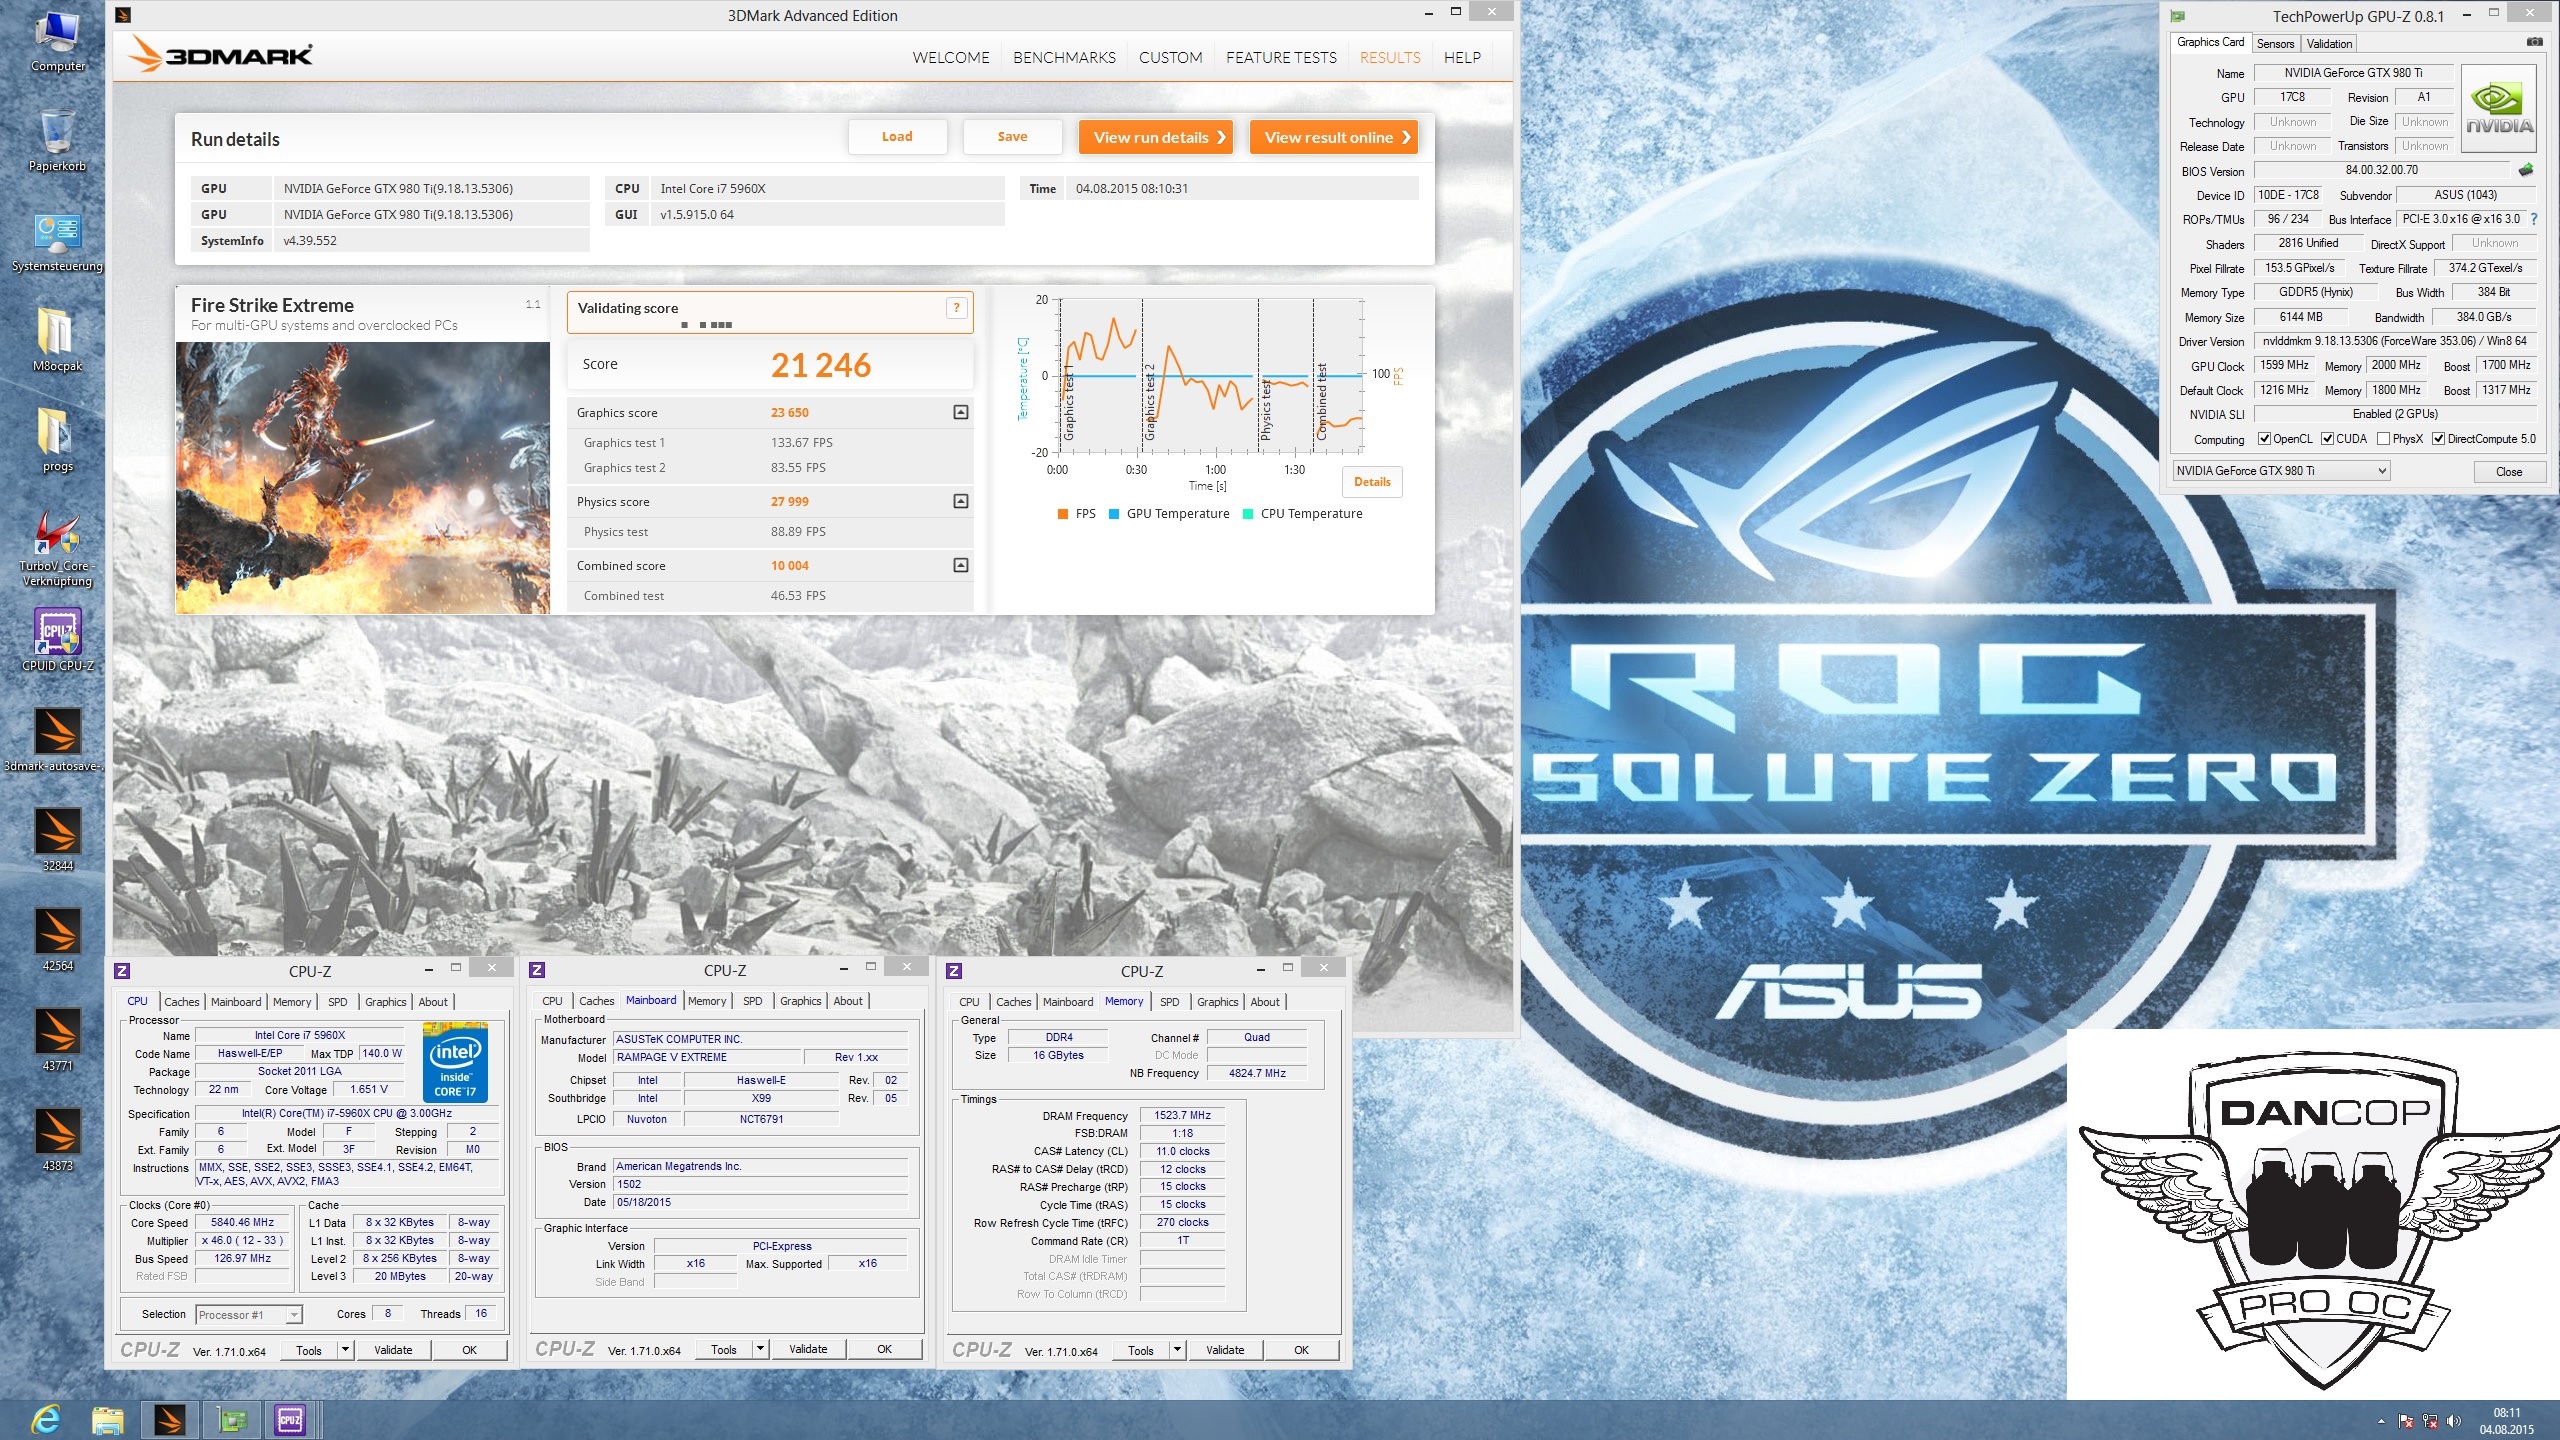
Task: Open the GPU selection dropdown in GPU-Z
Action: coord(2281,471)
